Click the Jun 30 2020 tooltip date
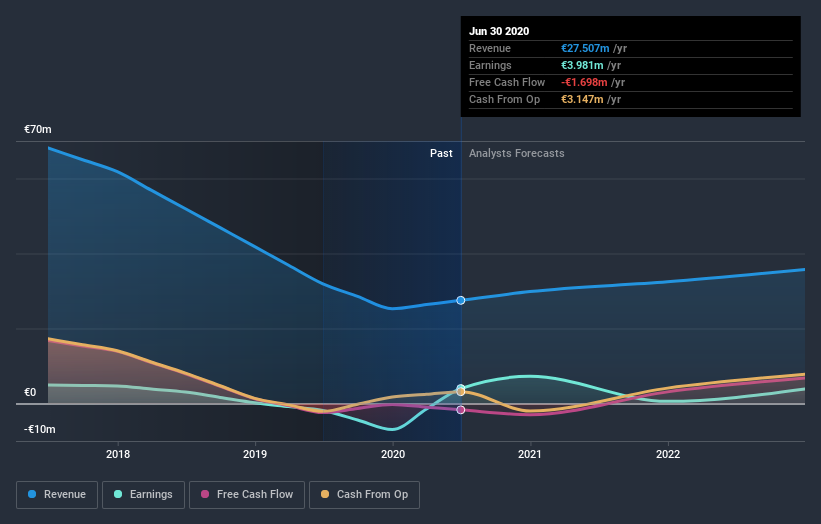 pyautogui.click(x=499, y=31)
